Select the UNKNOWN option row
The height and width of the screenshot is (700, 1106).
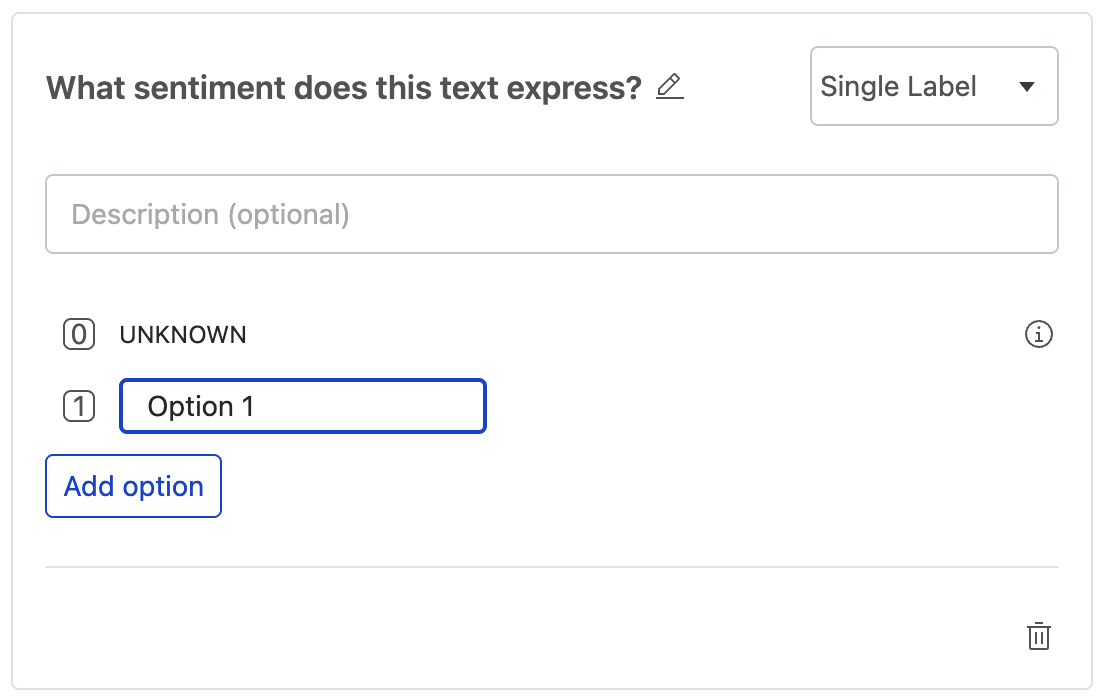[x=183, y=334]
